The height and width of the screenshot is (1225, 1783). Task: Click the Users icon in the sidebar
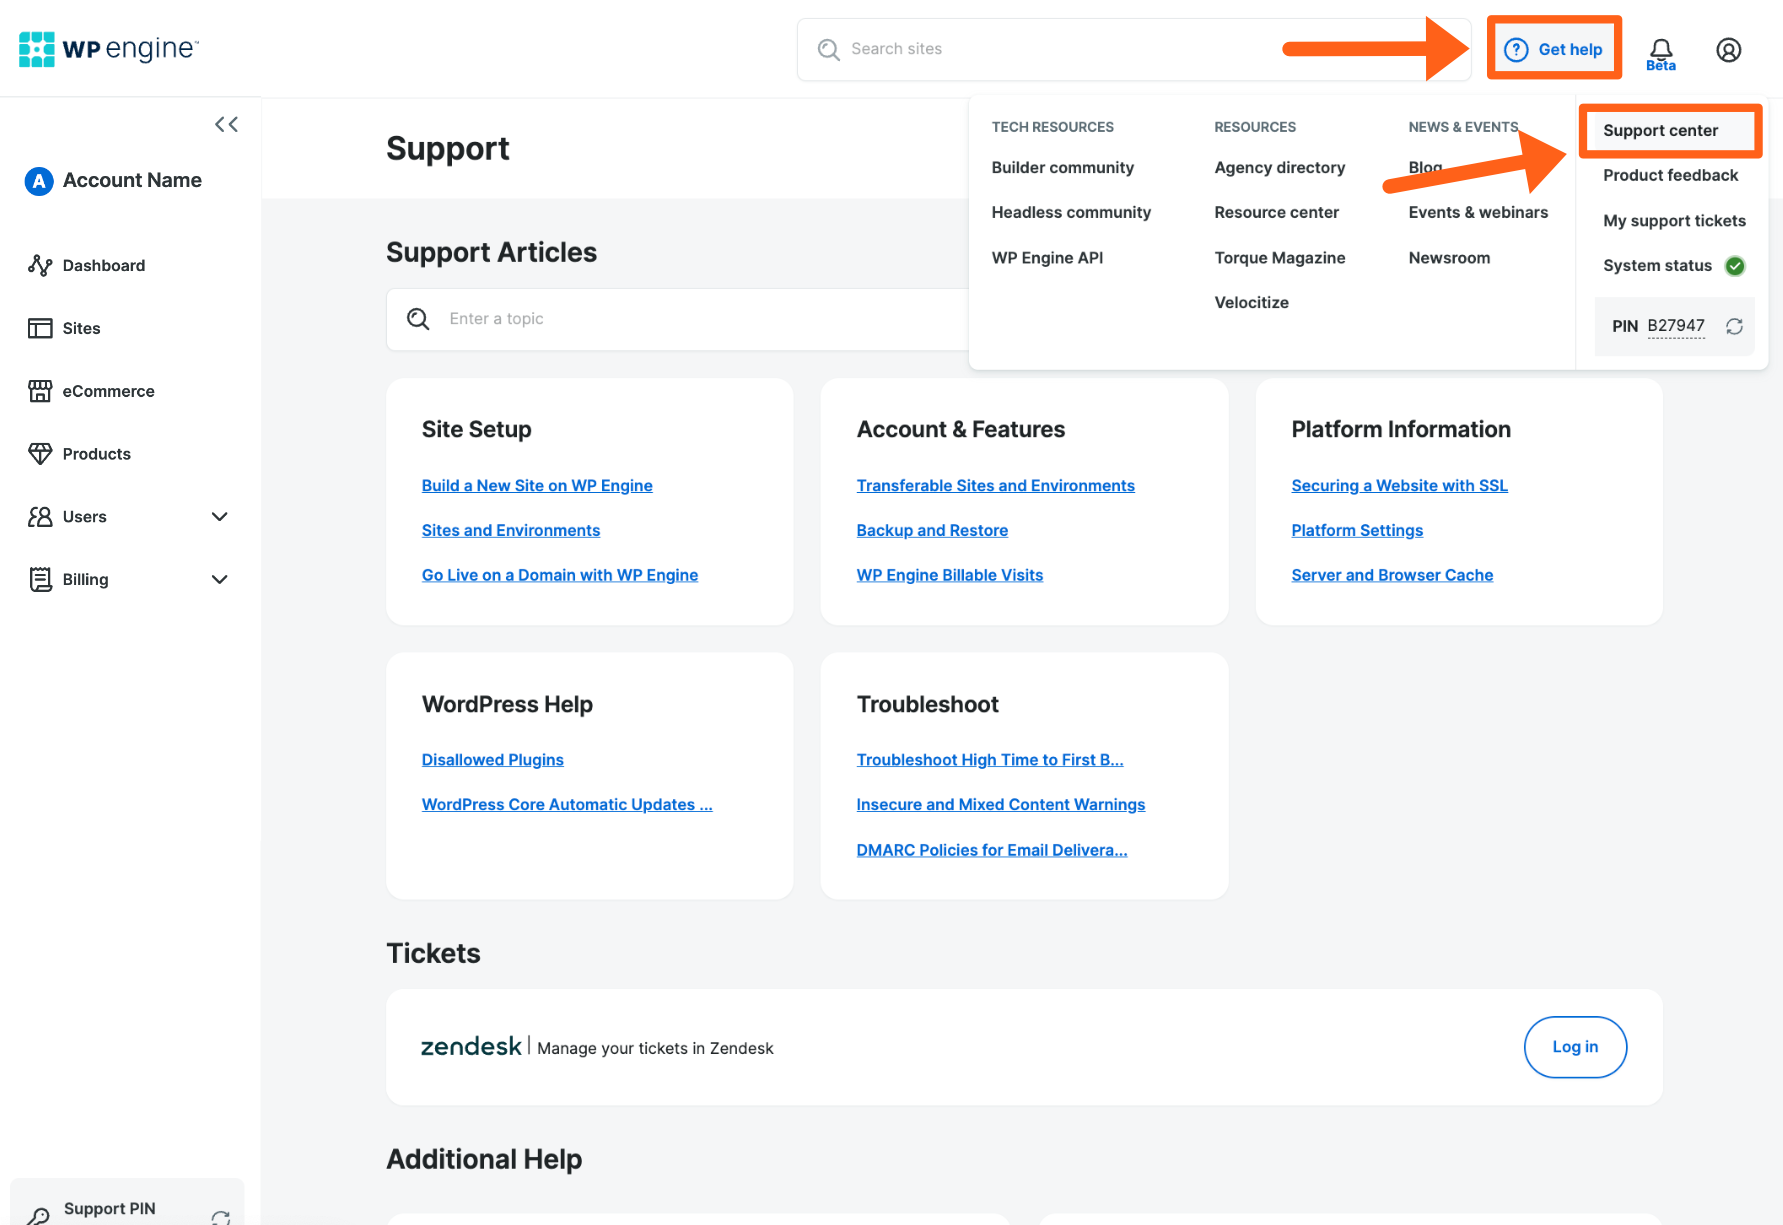tap(42, 516)
